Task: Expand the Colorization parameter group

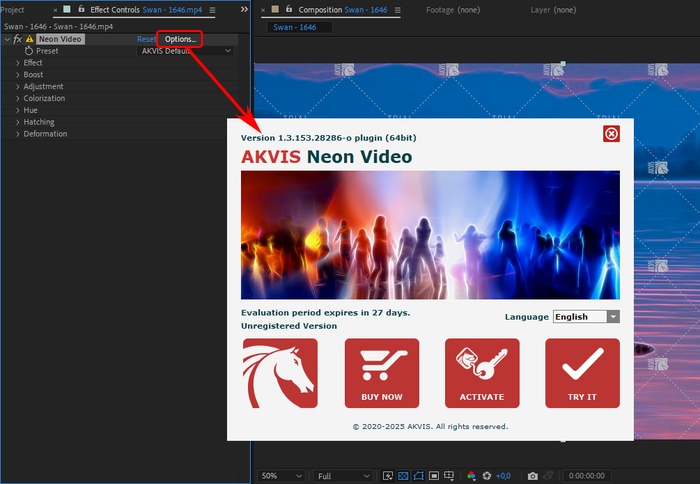Action: pos(18,98)
